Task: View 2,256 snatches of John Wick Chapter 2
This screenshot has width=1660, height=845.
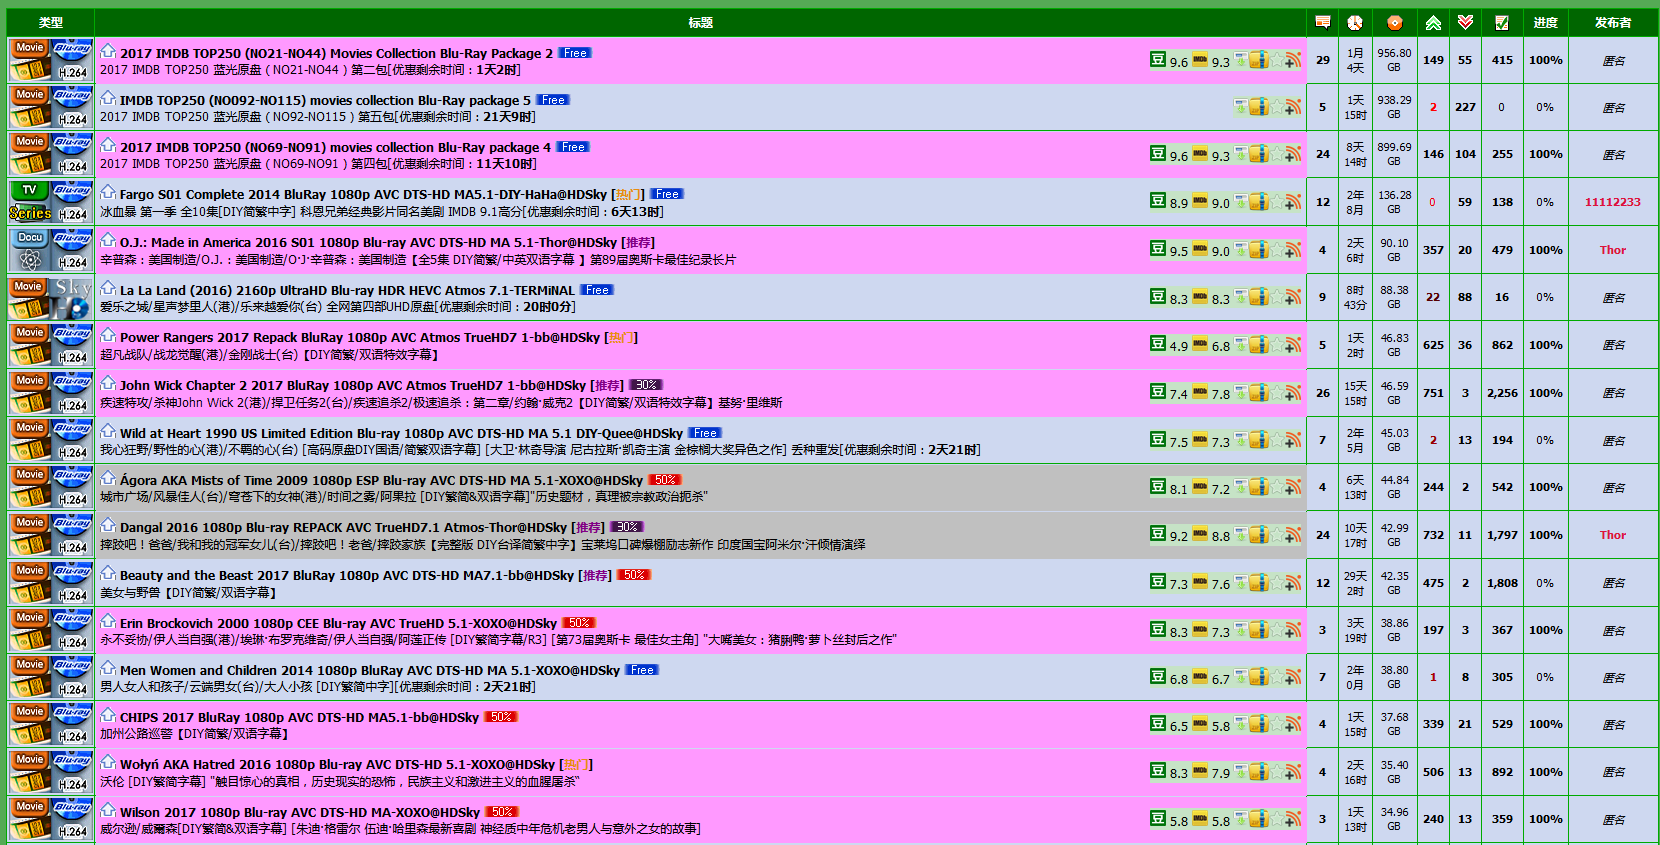Action: [1502, 393]
